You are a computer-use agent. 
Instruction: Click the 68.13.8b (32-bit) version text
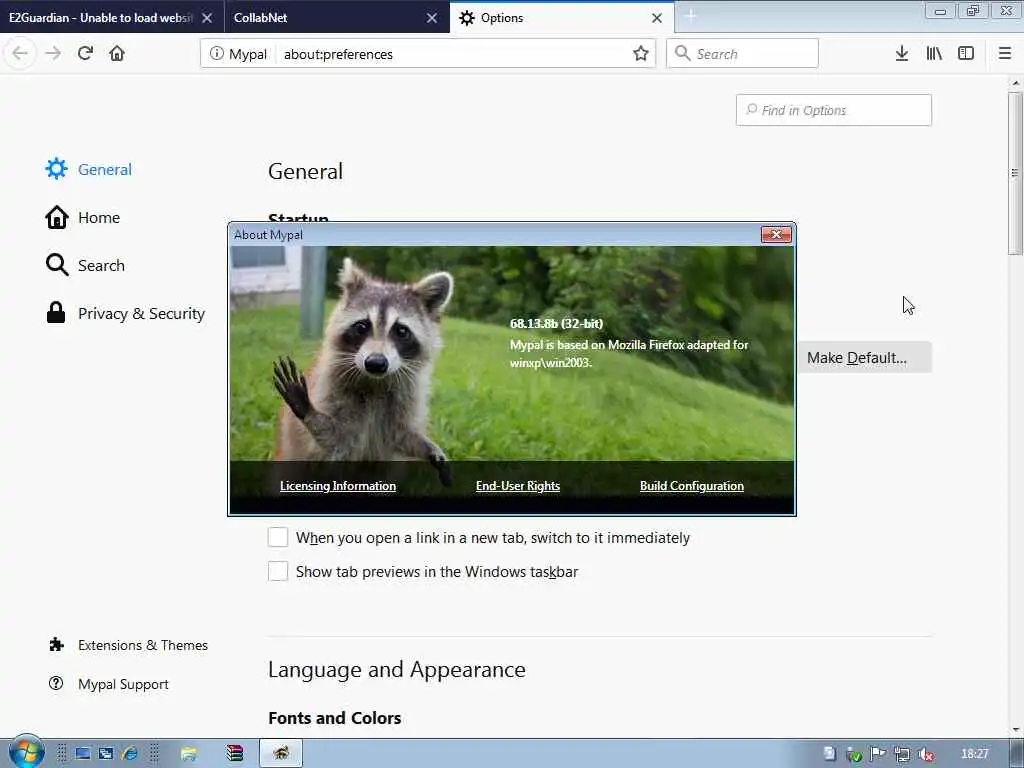pos(556,323)
